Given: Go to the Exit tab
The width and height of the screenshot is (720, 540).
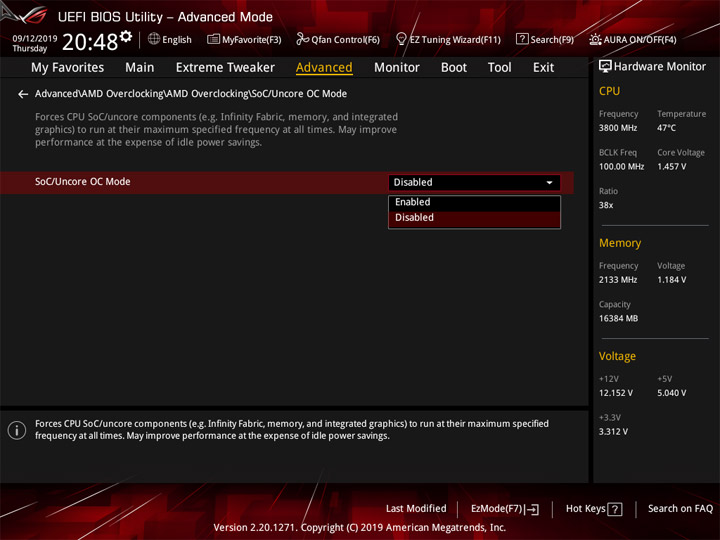Looking at the screenshot, I should click(x=543, y=68).
